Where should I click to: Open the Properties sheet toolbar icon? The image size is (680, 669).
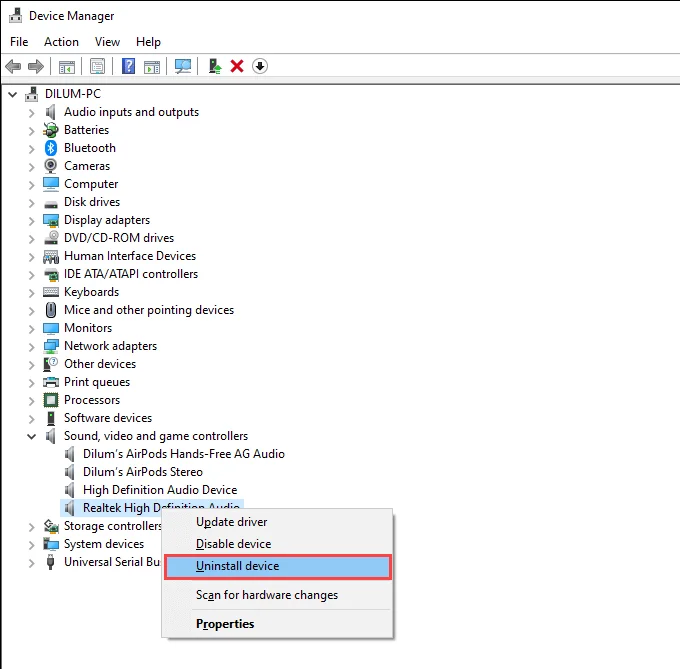coord(98,66)
